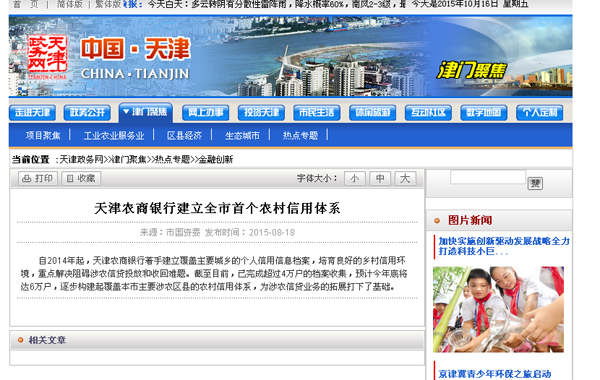
Task: Open the children watering bamboo news photo
Action: 498,310
